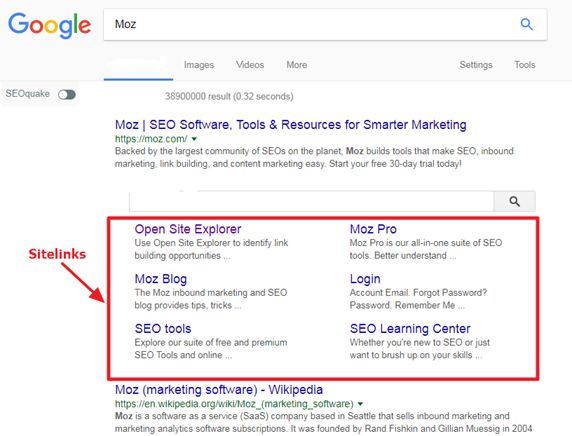
Task: Click the sitelinks search box magnifier button
Action: coord(514,201)
